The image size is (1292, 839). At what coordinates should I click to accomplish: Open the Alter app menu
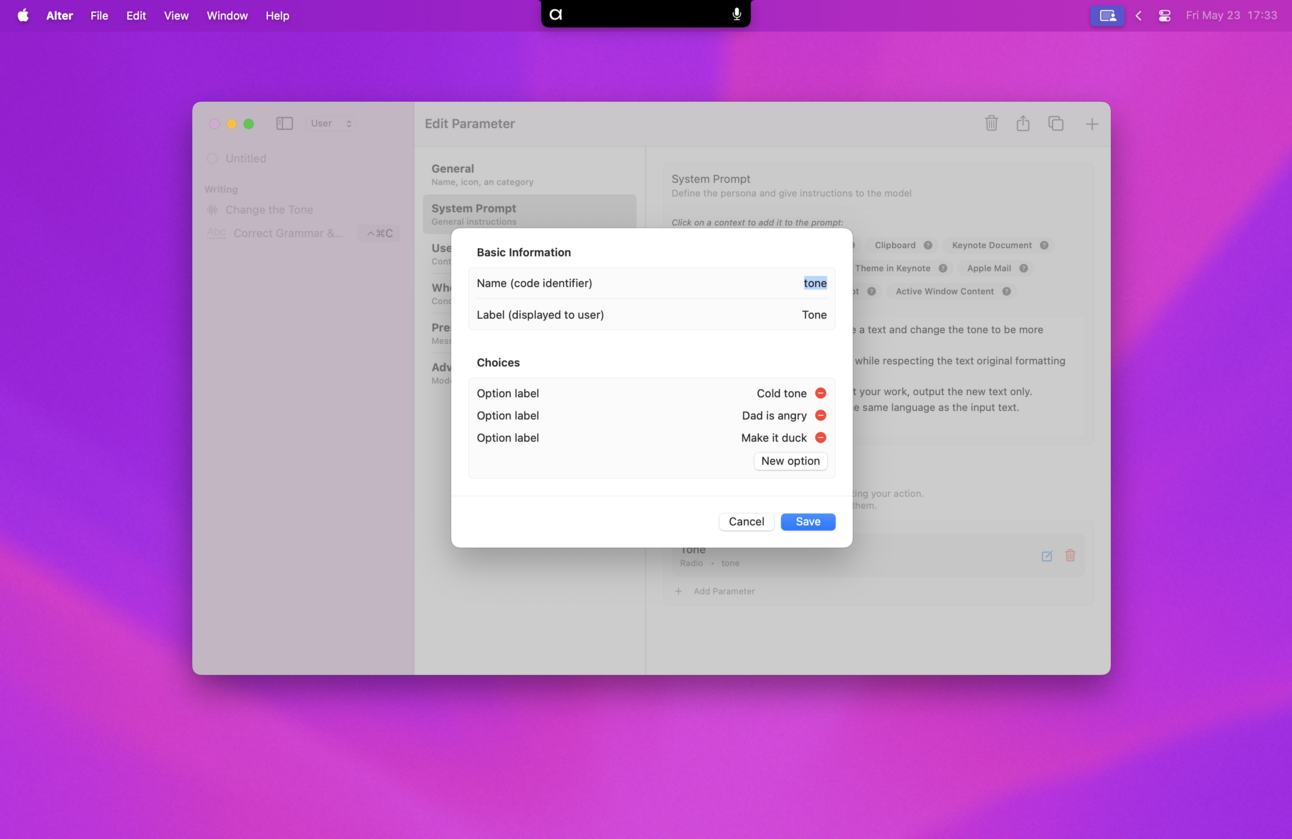point(59,15)
